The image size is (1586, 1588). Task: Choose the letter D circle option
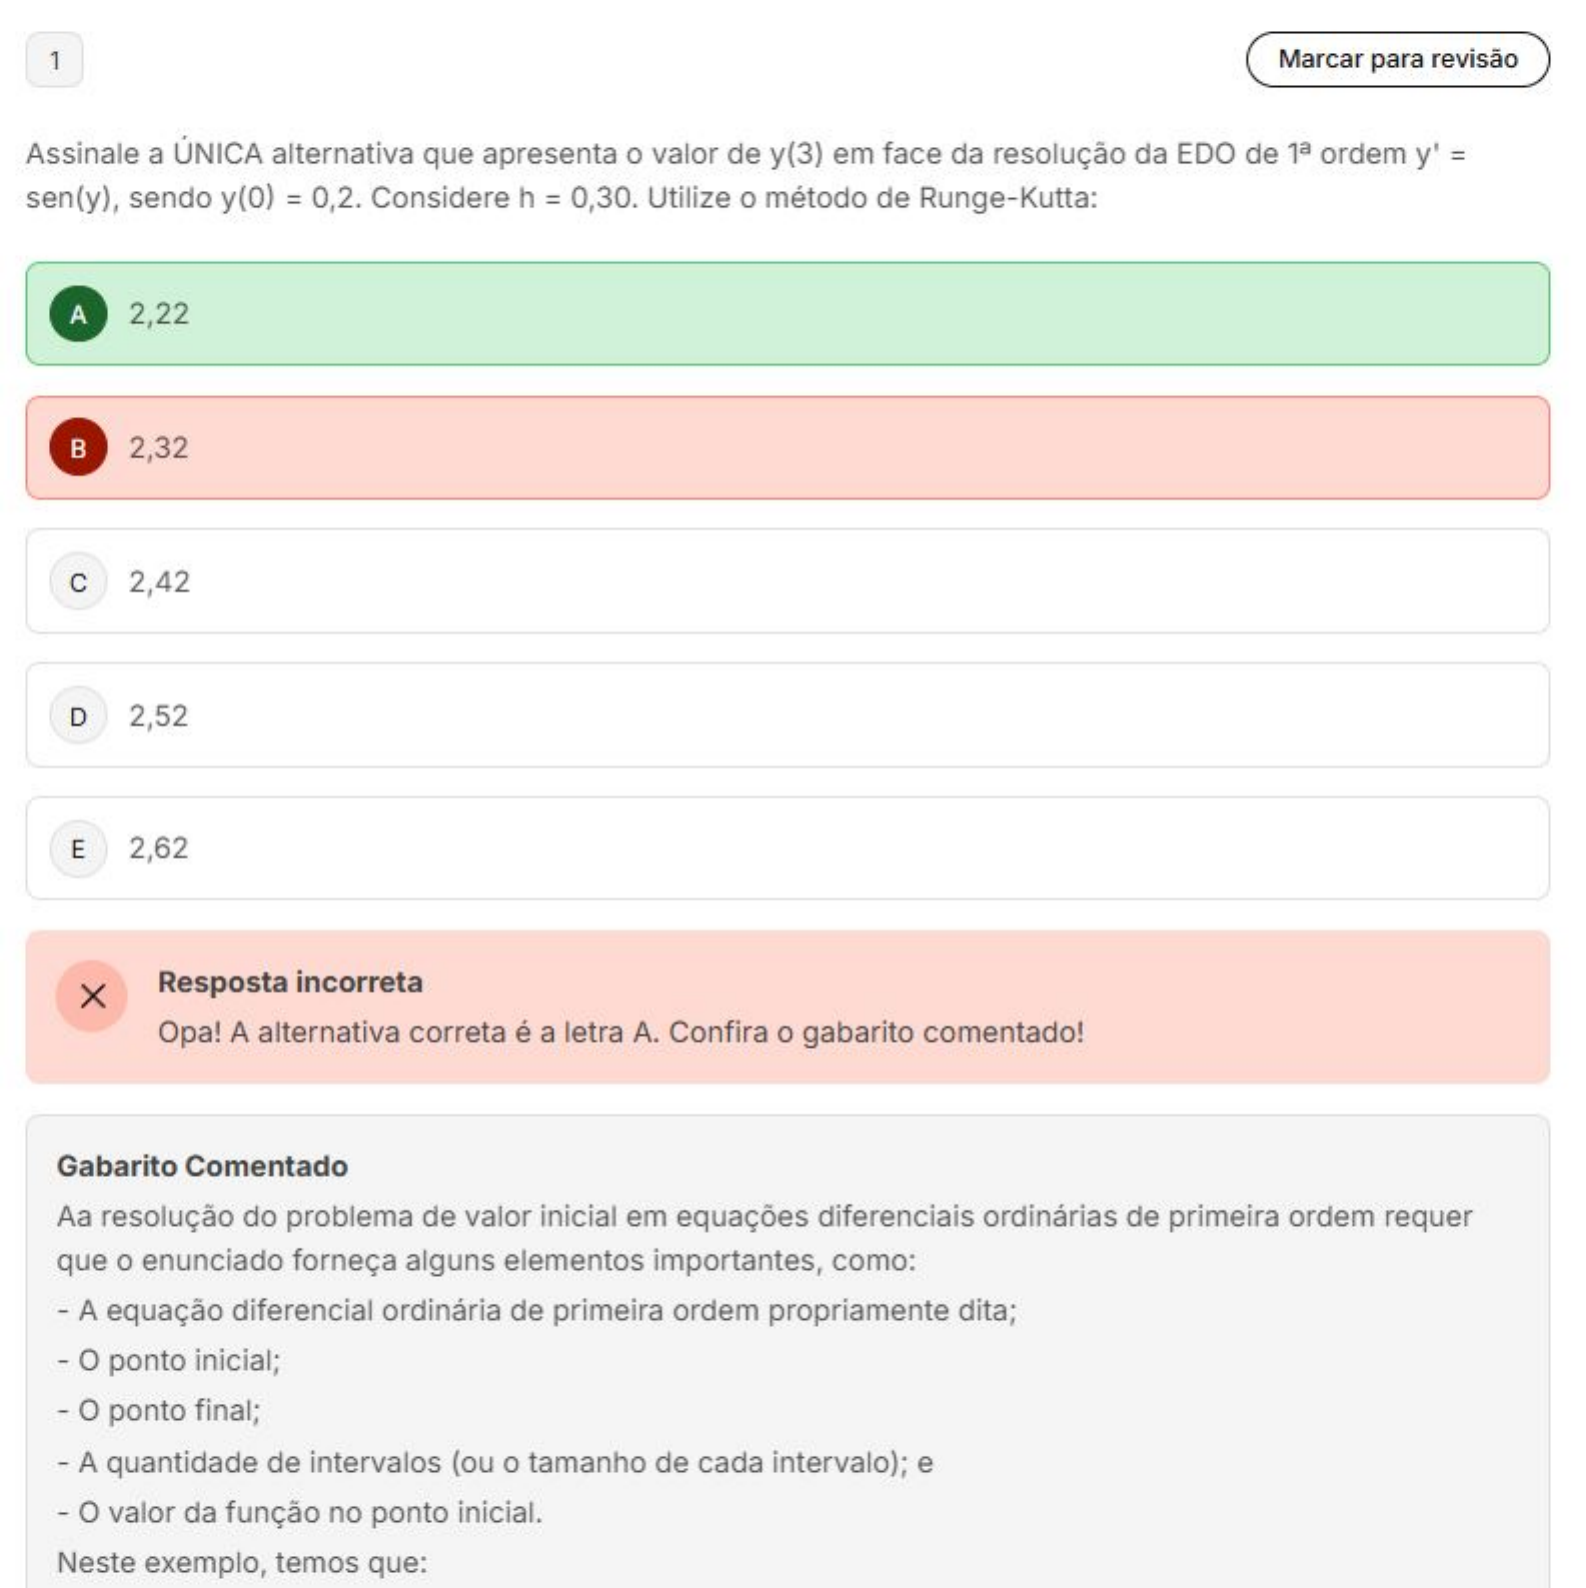[78, 716]
